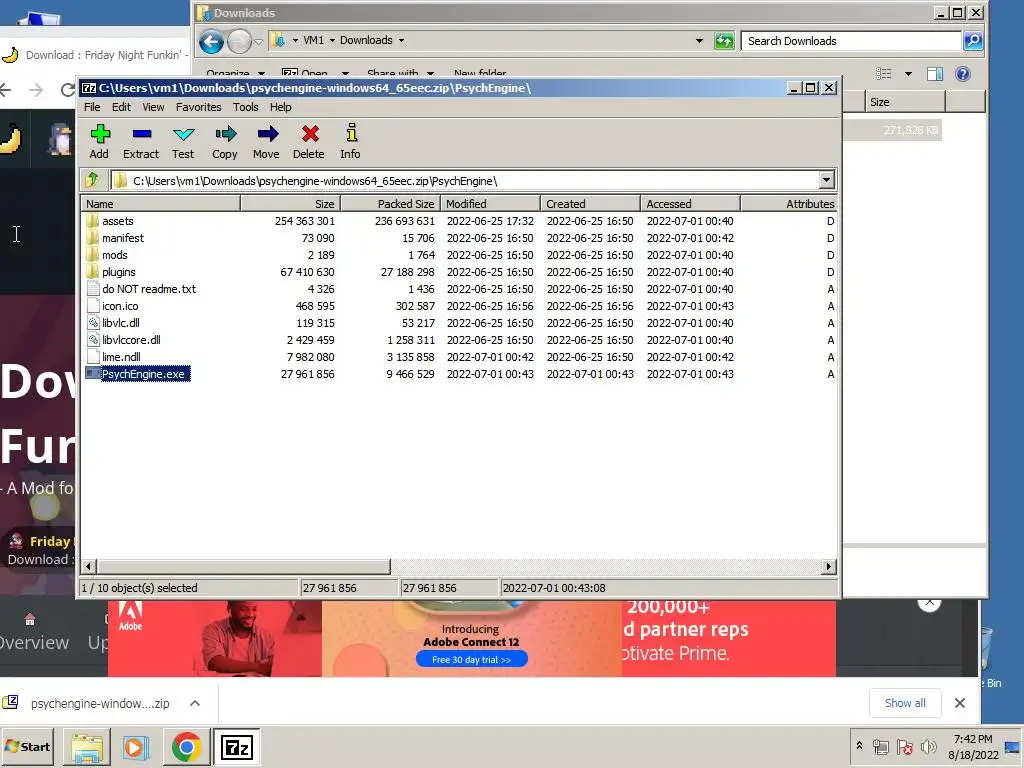Select do NOT readme.txt file

[148, 289]
